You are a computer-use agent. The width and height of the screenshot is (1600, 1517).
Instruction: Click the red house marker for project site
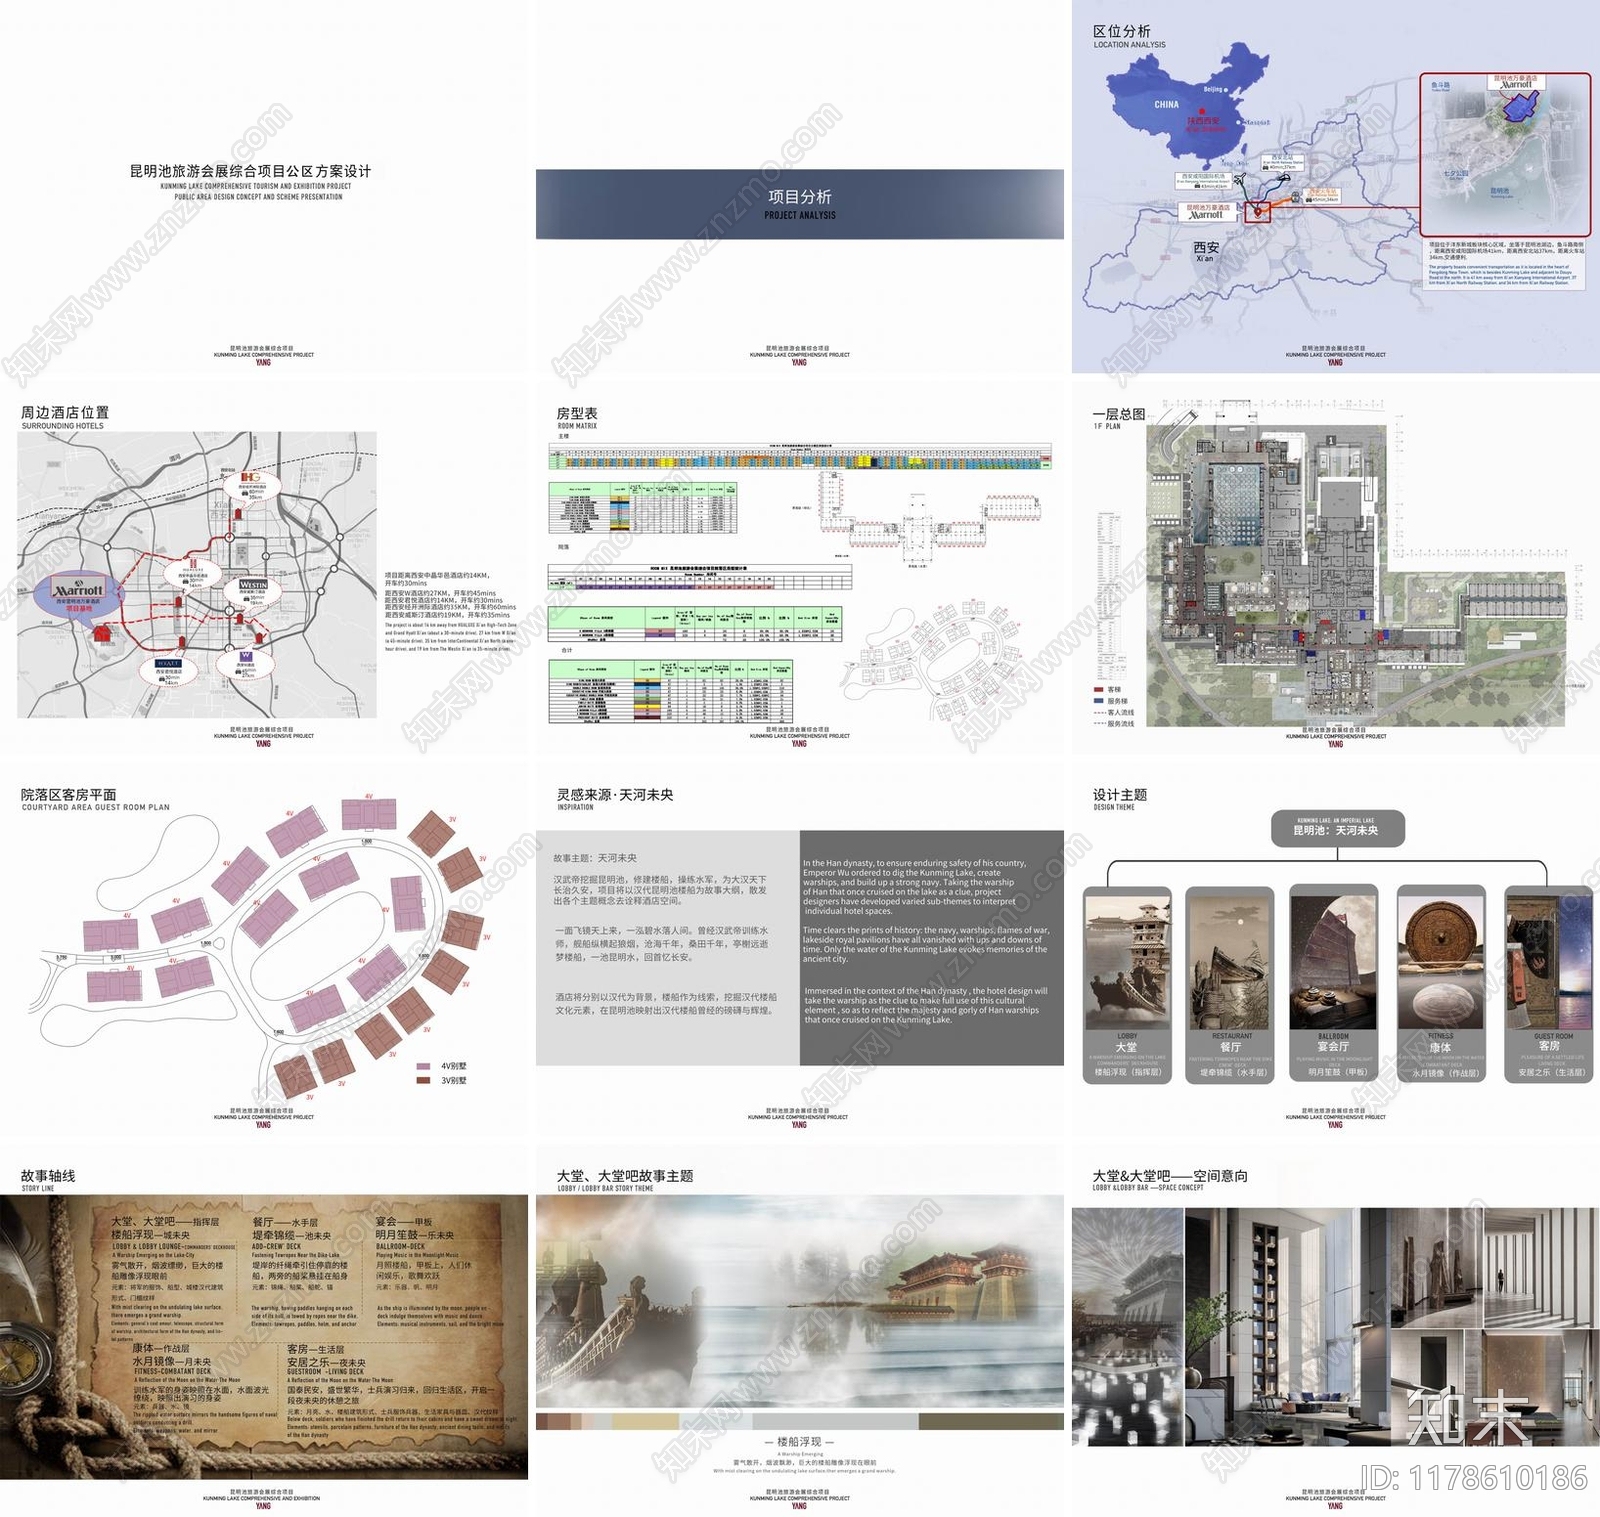coord(101,632)
